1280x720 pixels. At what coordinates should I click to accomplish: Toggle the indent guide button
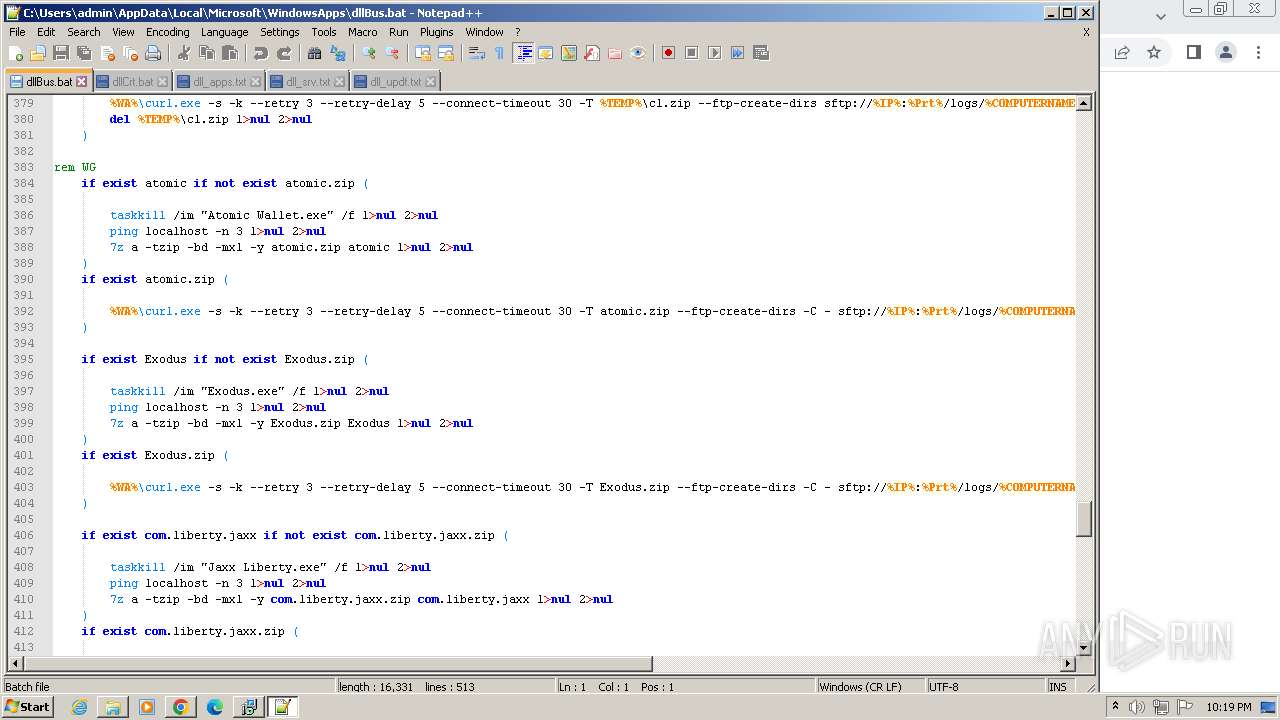(x=523, y=53)
